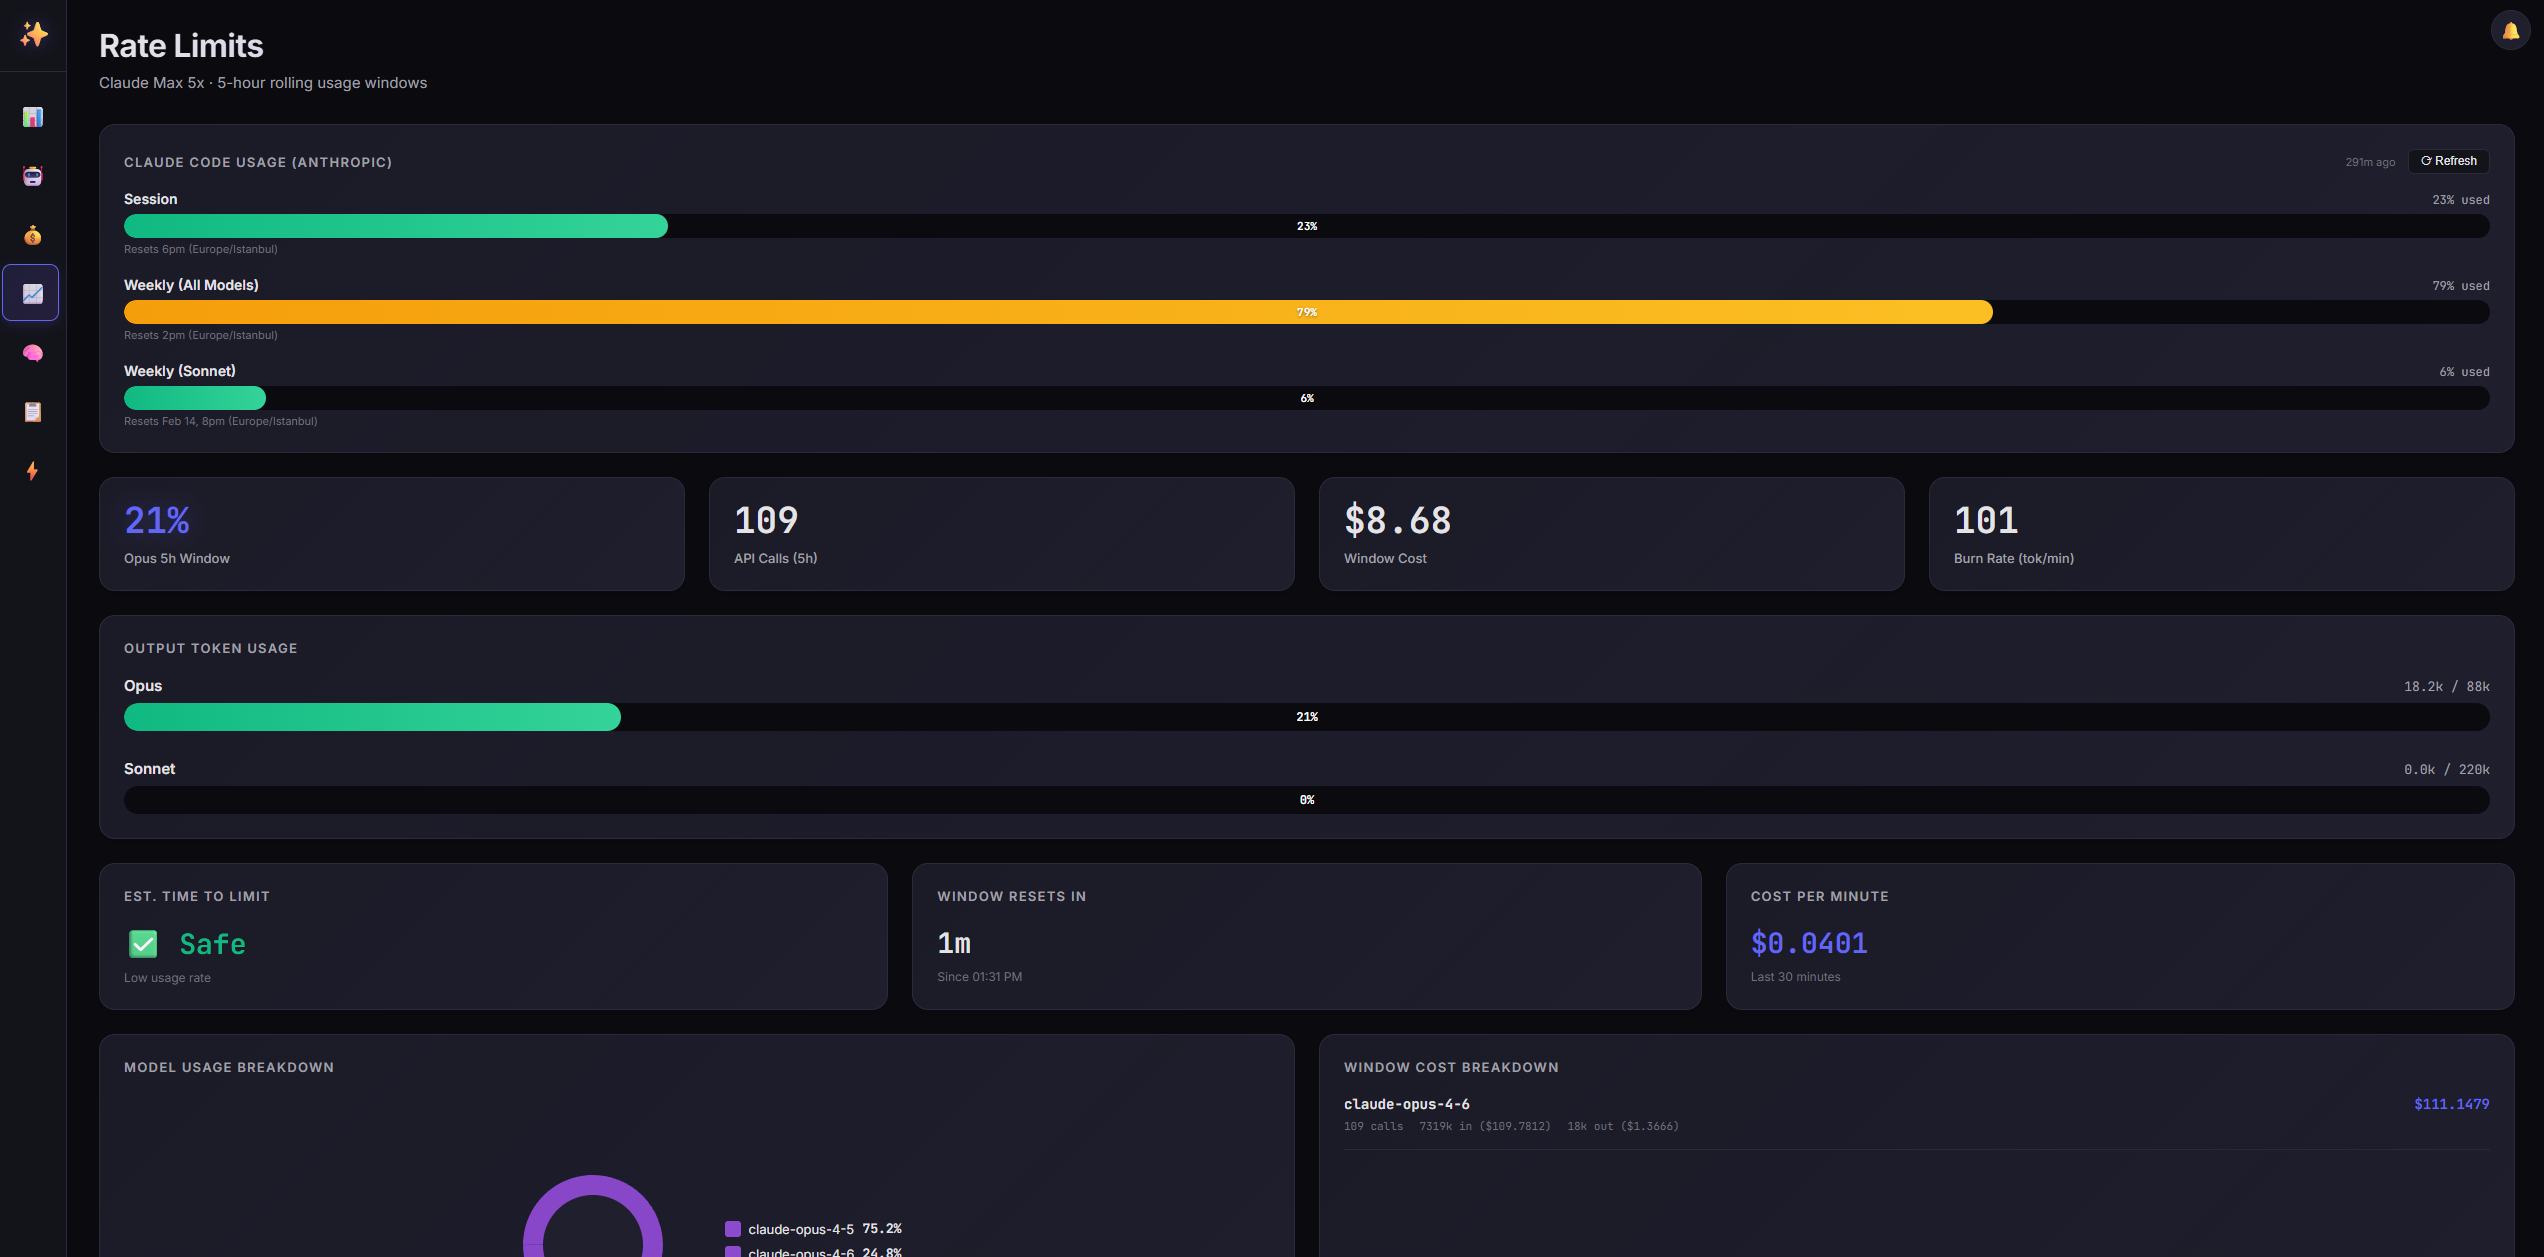The height and width of the screenshot is (1257, 2544).
Task: Click the notification bell icon
Action: 2510,31
